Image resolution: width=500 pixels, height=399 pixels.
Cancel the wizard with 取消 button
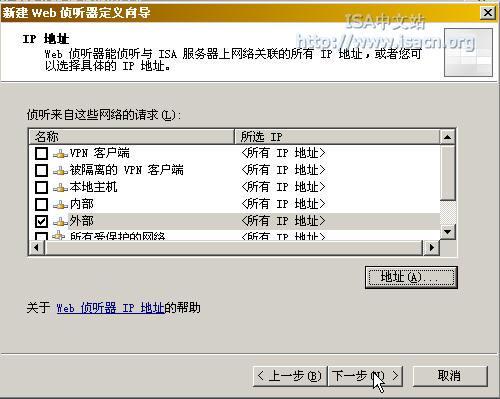click(x=450, y=376)
